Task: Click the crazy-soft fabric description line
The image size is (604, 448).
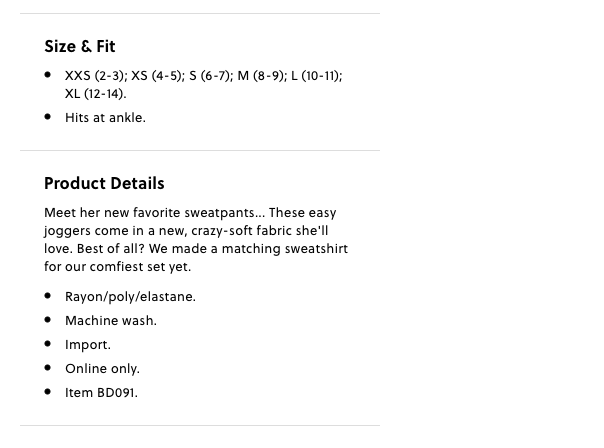Action: tap(186, 231)
